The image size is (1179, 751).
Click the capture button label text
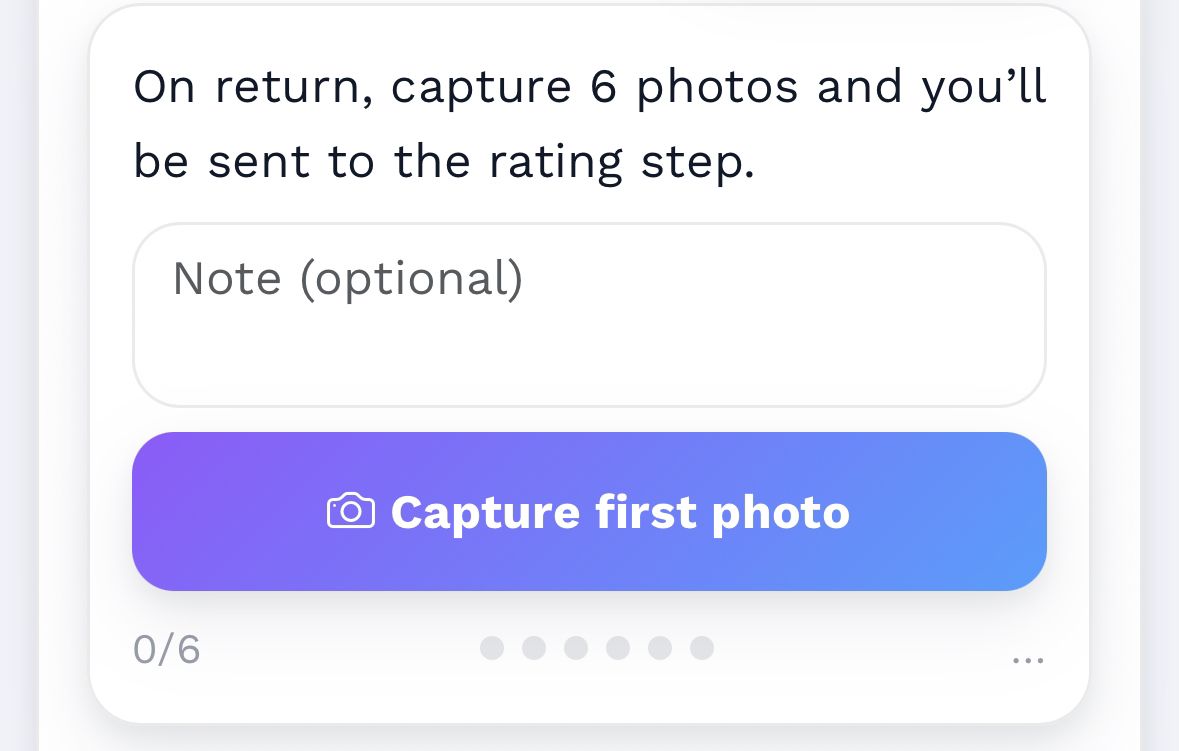pyautogui.click(x=620, y=511)
